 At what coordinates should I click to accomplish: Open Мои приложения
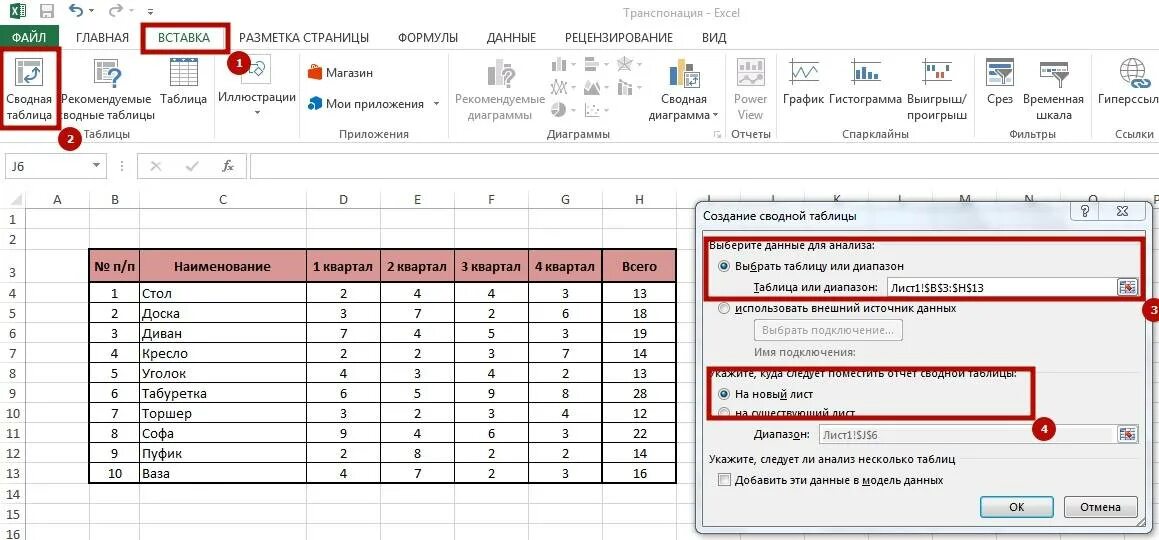366,104
